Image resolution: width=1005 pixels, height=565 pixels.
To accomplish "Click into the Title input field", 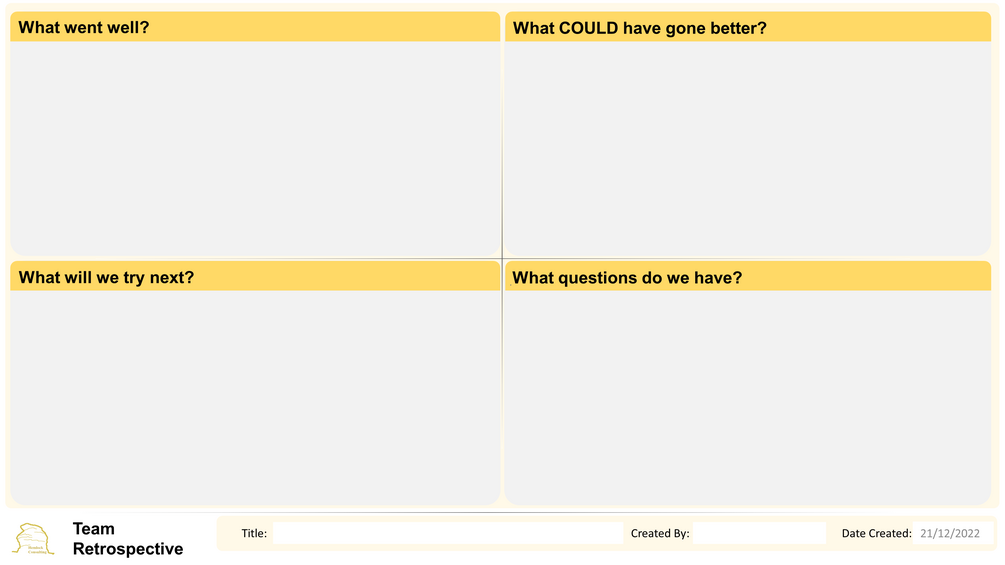I will pos(447,534).
